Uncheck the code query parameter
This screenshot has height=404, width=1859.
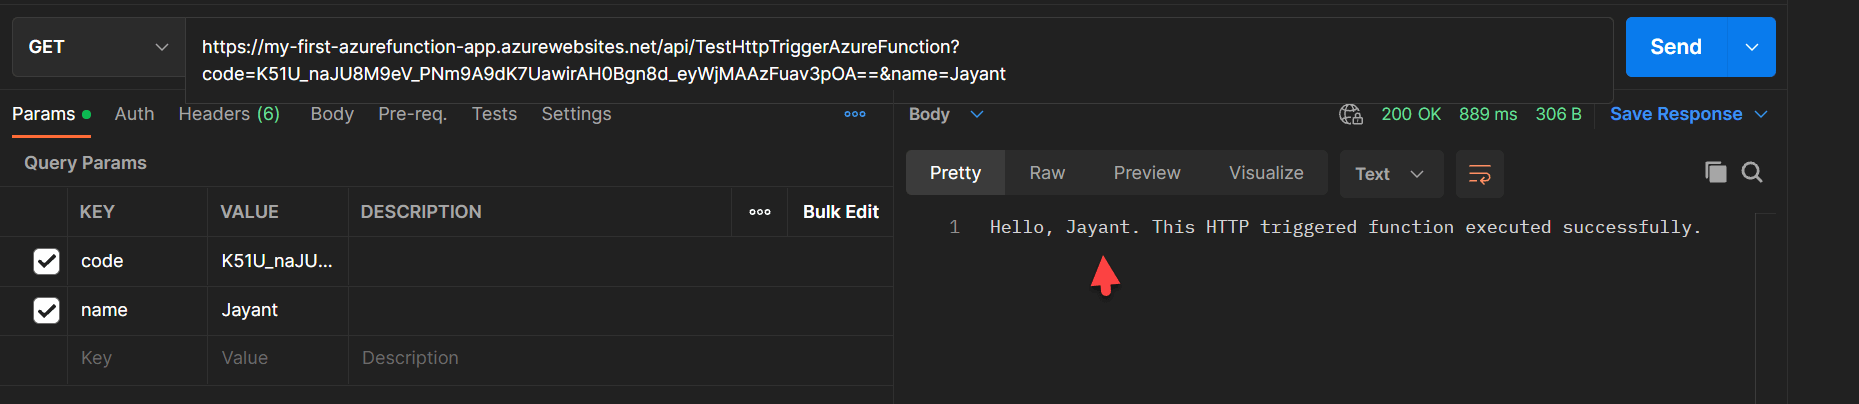pos(47,261)
